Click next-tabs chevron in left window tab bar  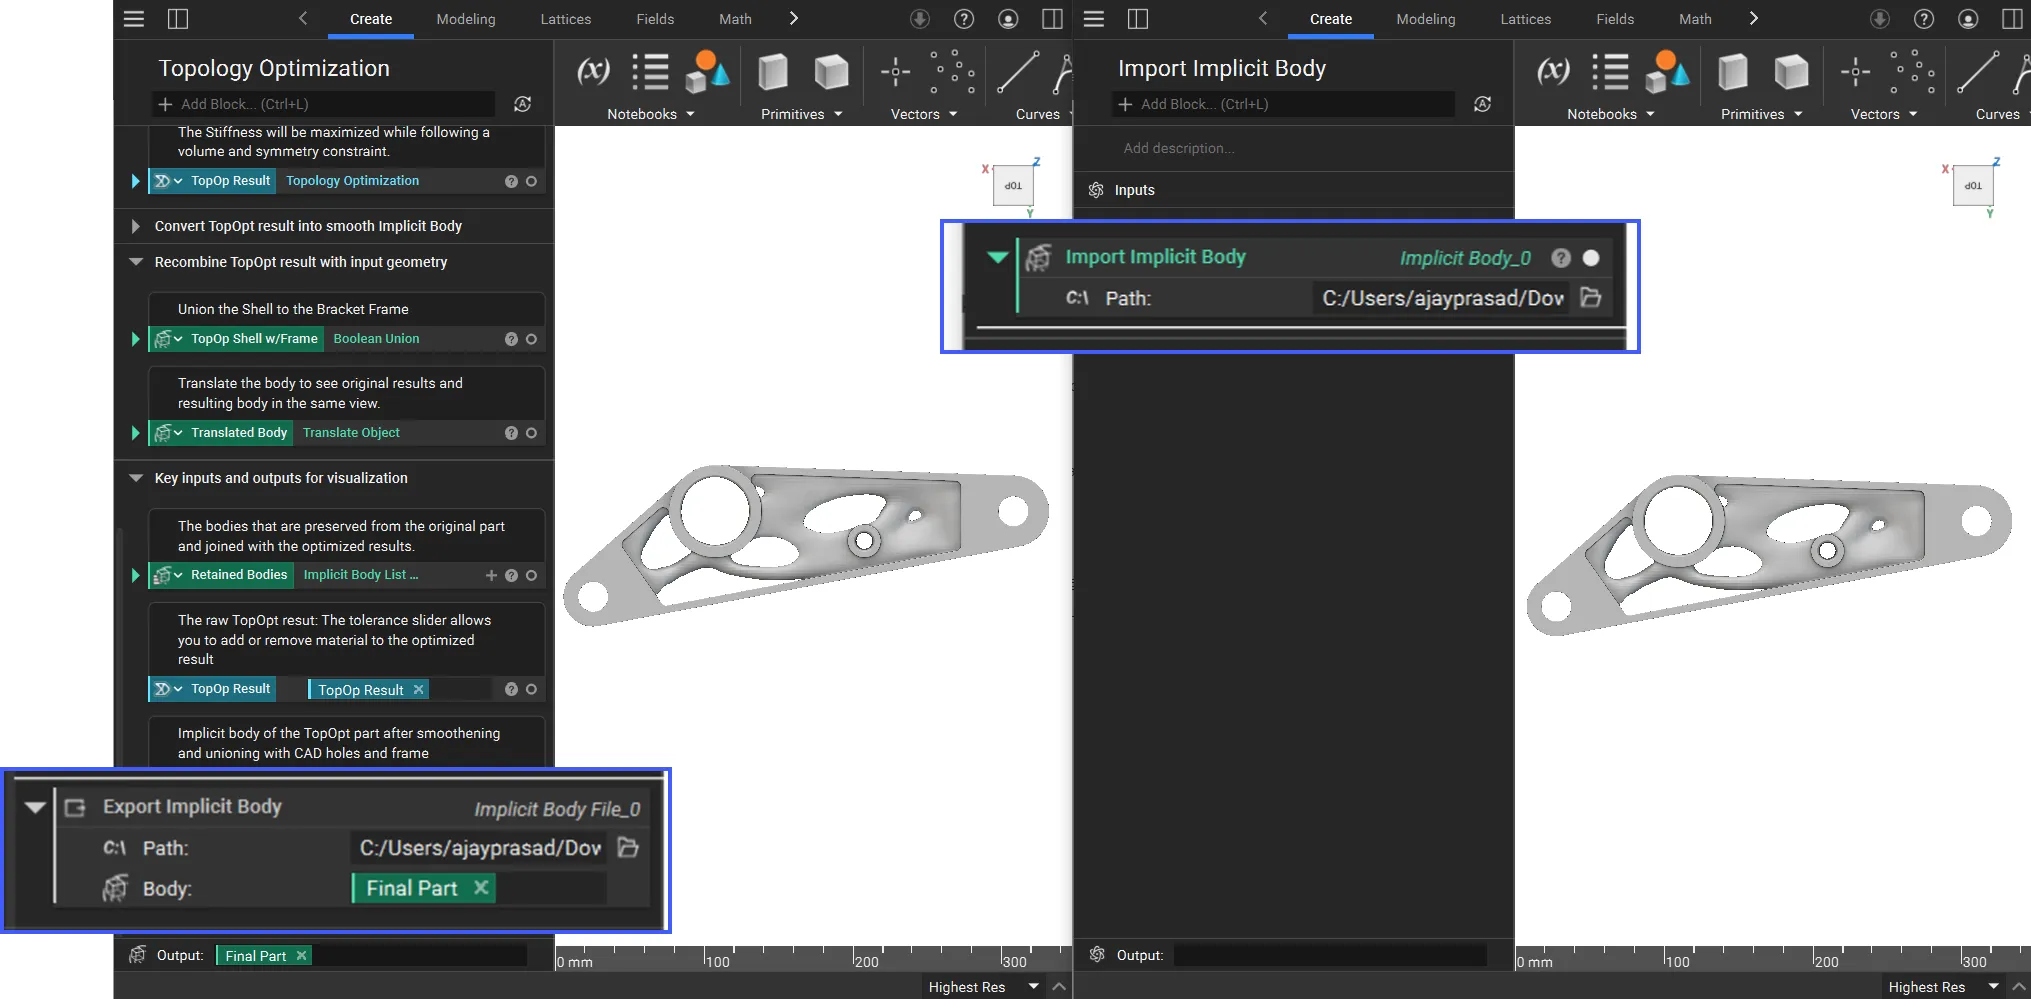[794, 18]
